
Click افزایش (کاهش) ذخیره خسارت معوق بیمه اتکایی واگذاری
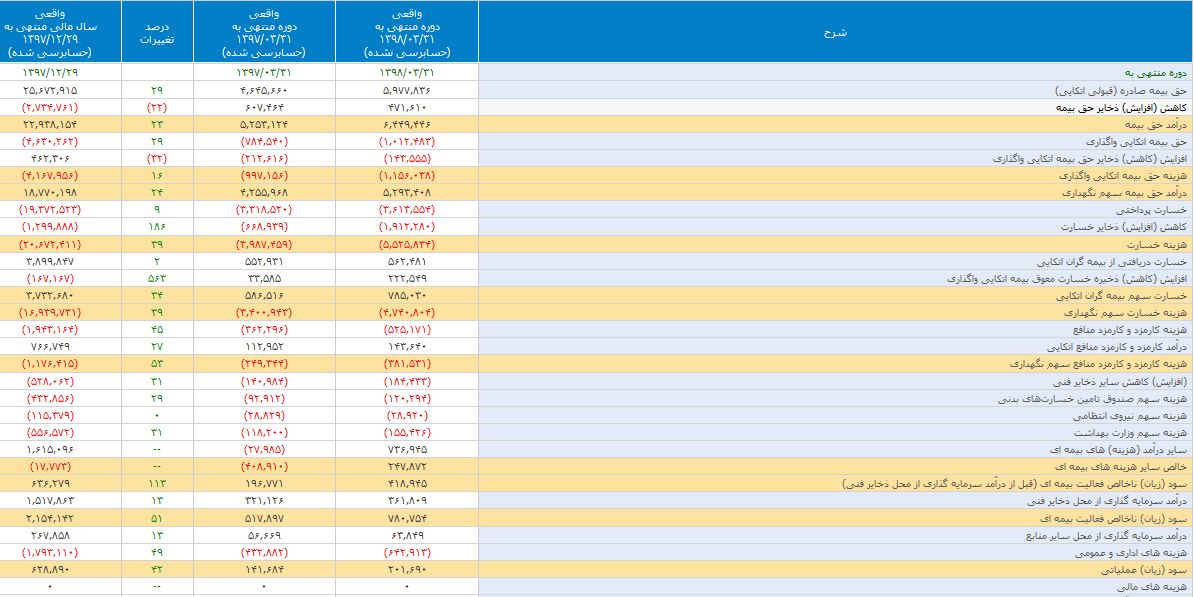[x=1066, y=278]
